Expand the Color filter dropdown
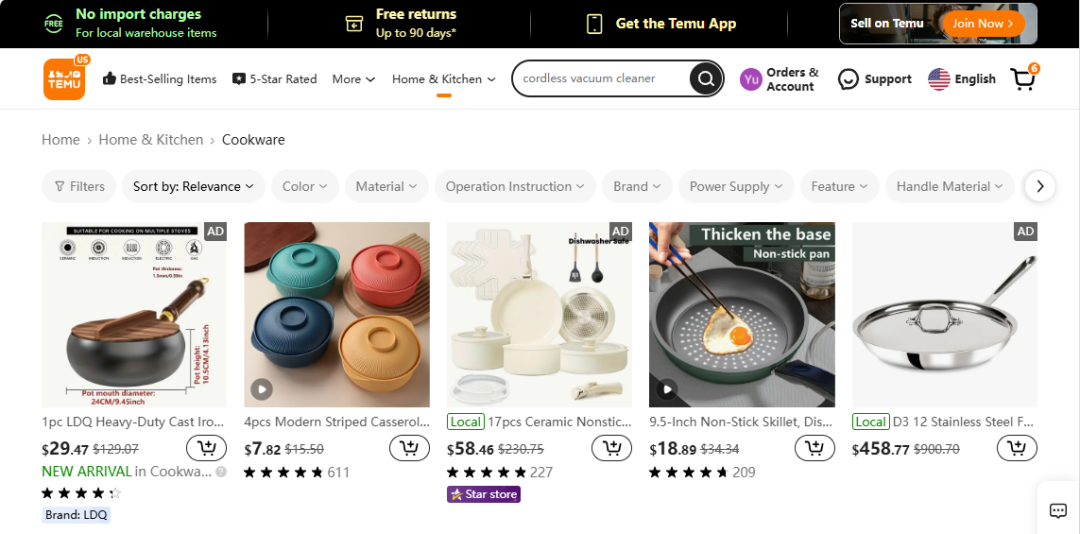Viewport: 1080px width, 534px height. 304,186
